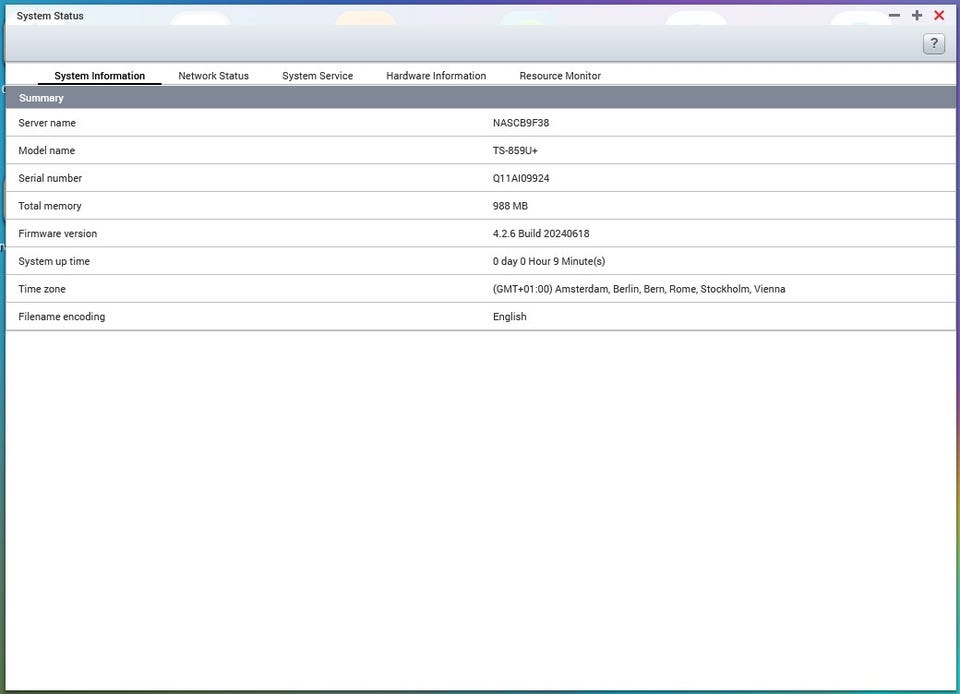
Task: Select memory value 988 MB
Action: [x=510, y=206]
